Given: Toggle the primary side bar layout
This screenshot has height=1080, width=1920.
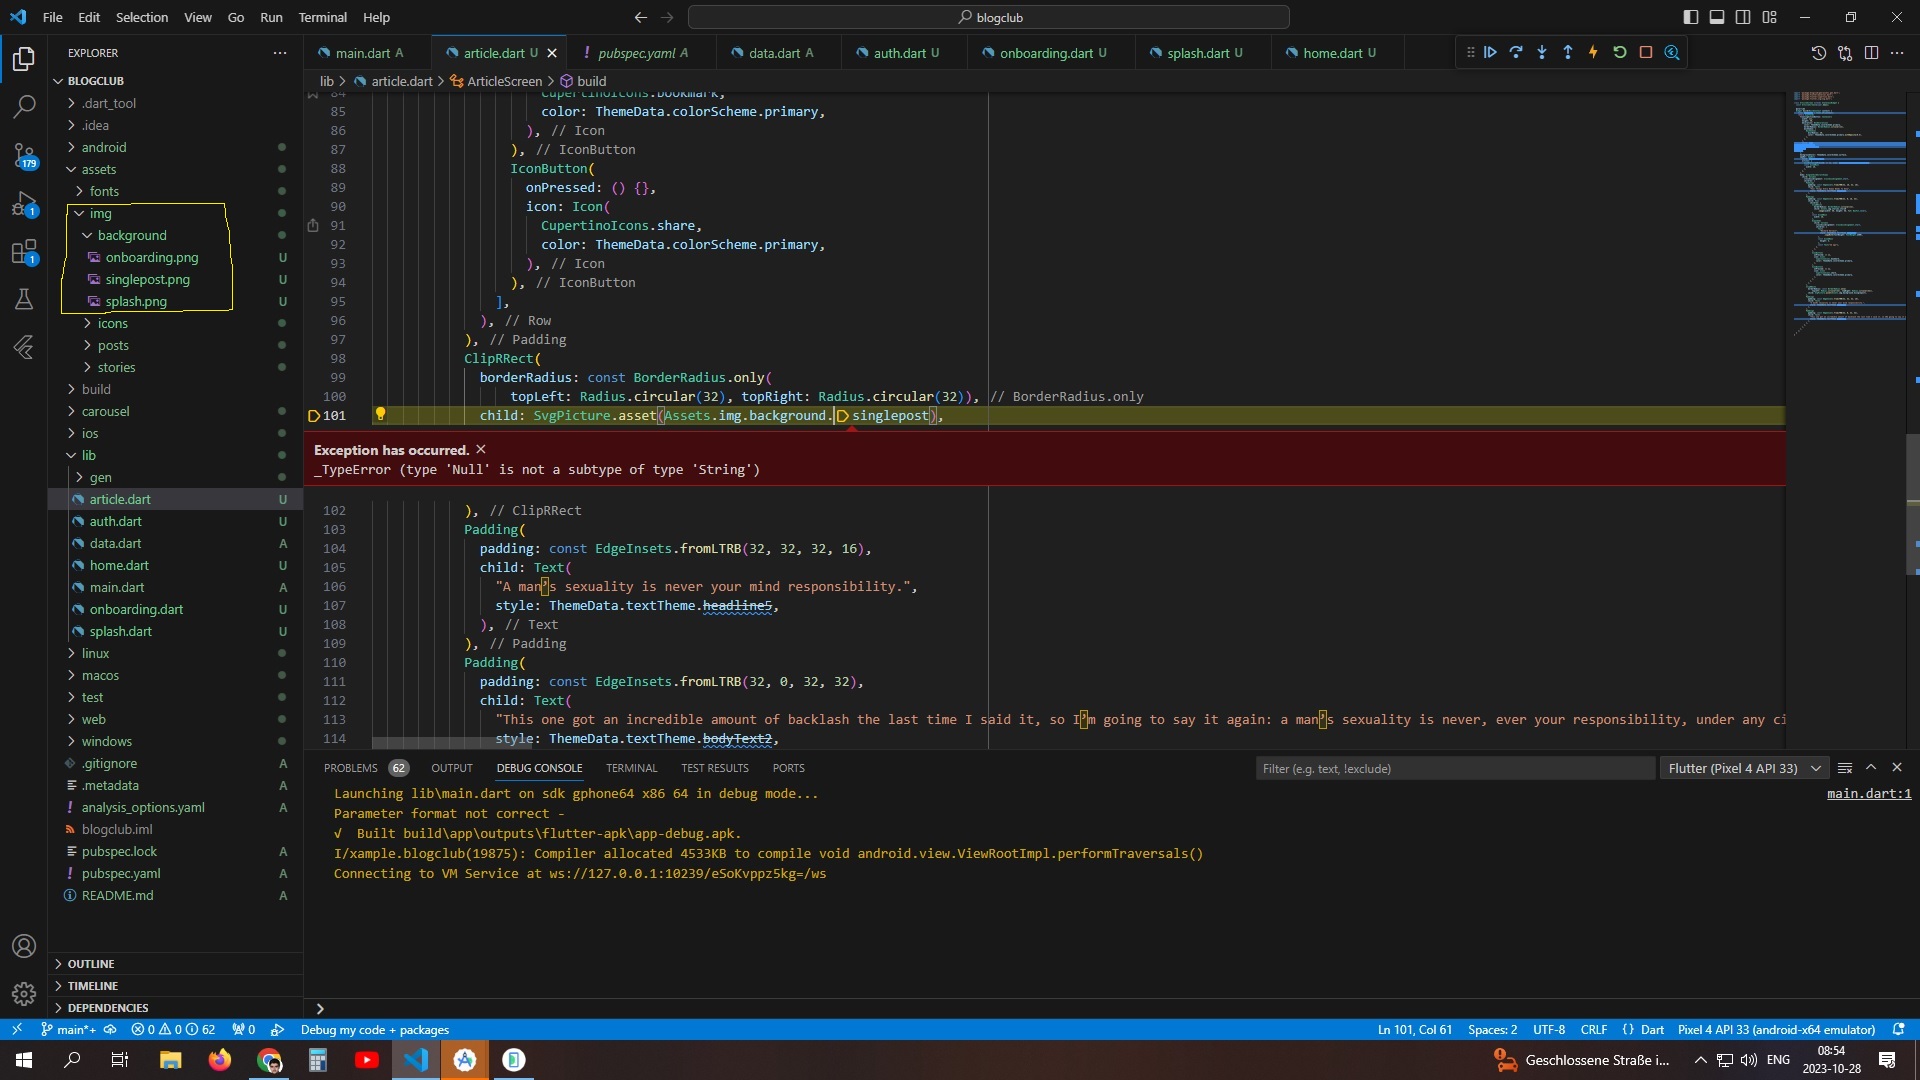Looking at the screenshot, I should click(1691, 17).
